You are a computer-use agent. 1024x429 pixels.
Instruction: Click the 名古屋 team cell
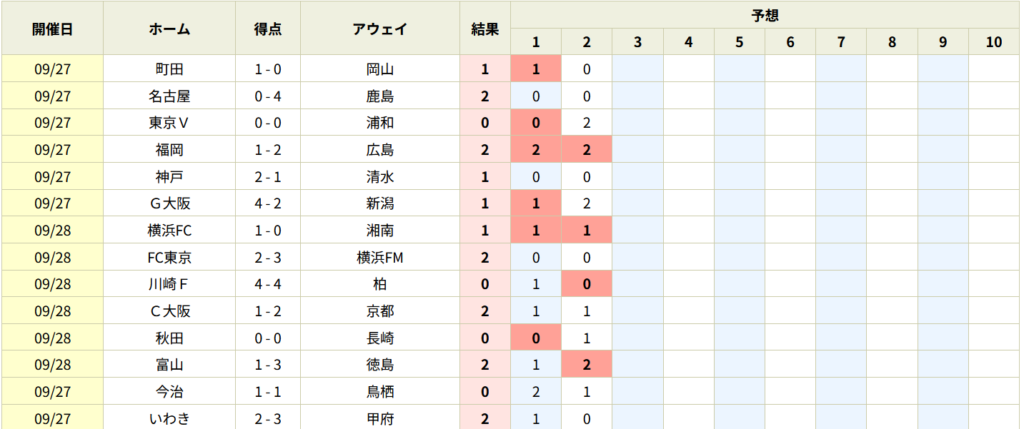169,97
